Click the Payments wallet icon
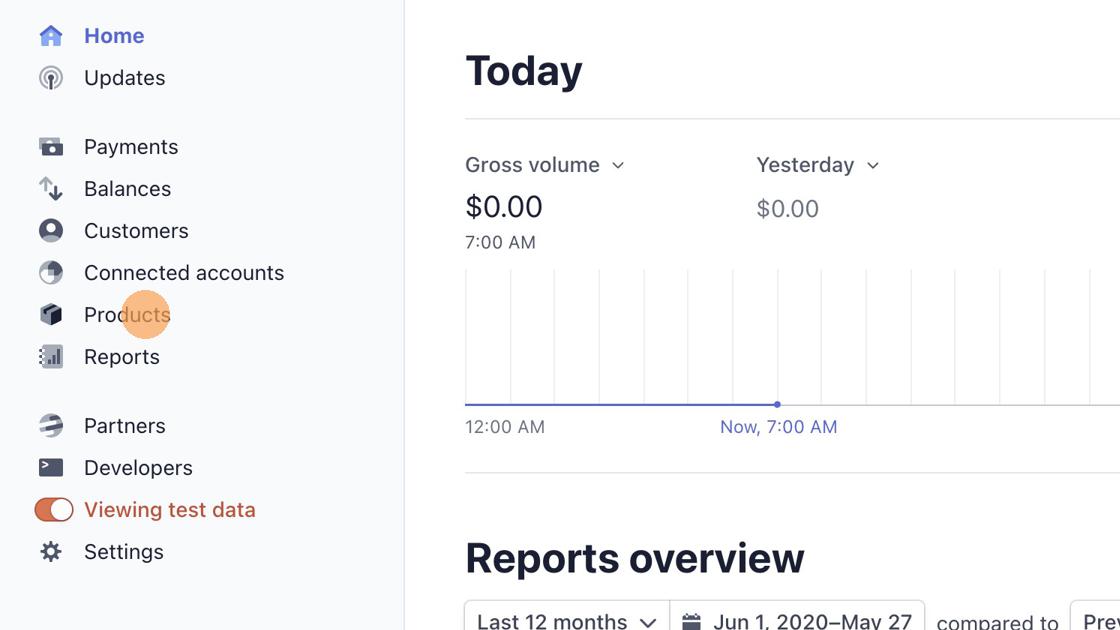Viewport: 1120px width, 630px height. [x=51, y=147]
